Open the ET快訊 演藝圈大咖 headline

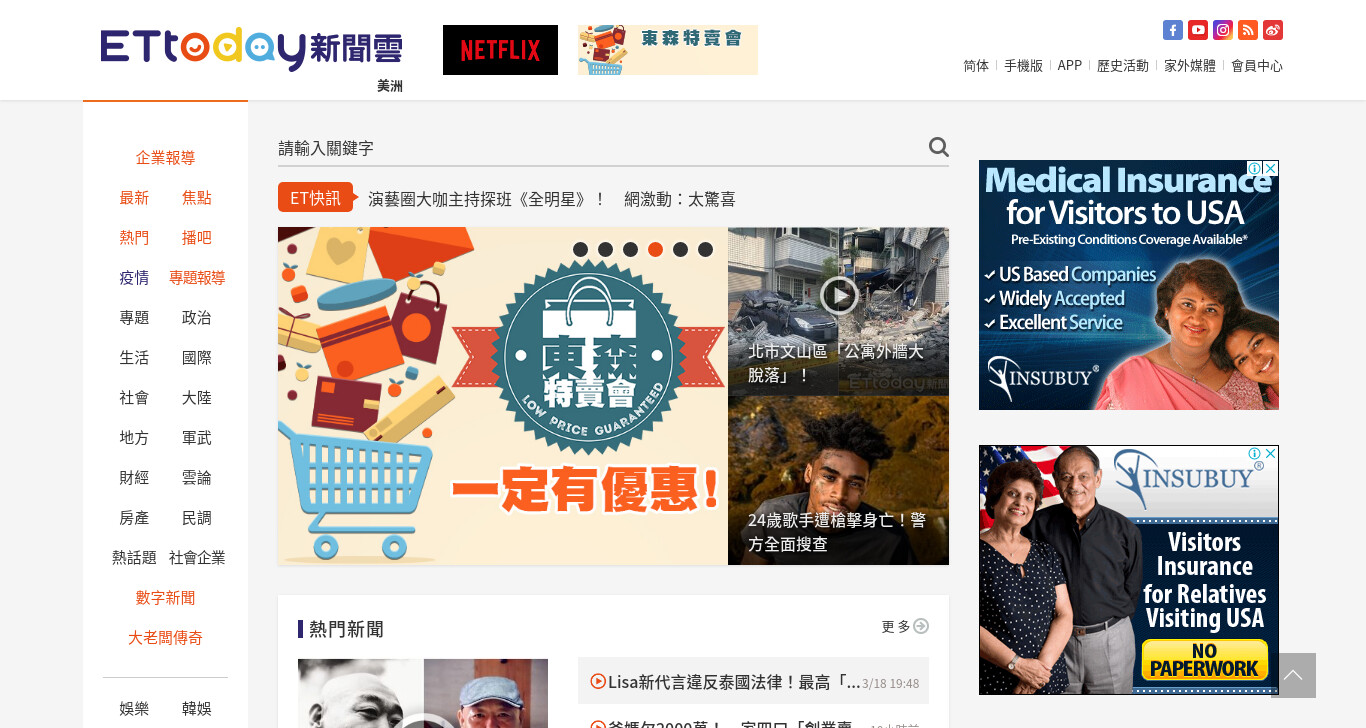click(552, 199)
